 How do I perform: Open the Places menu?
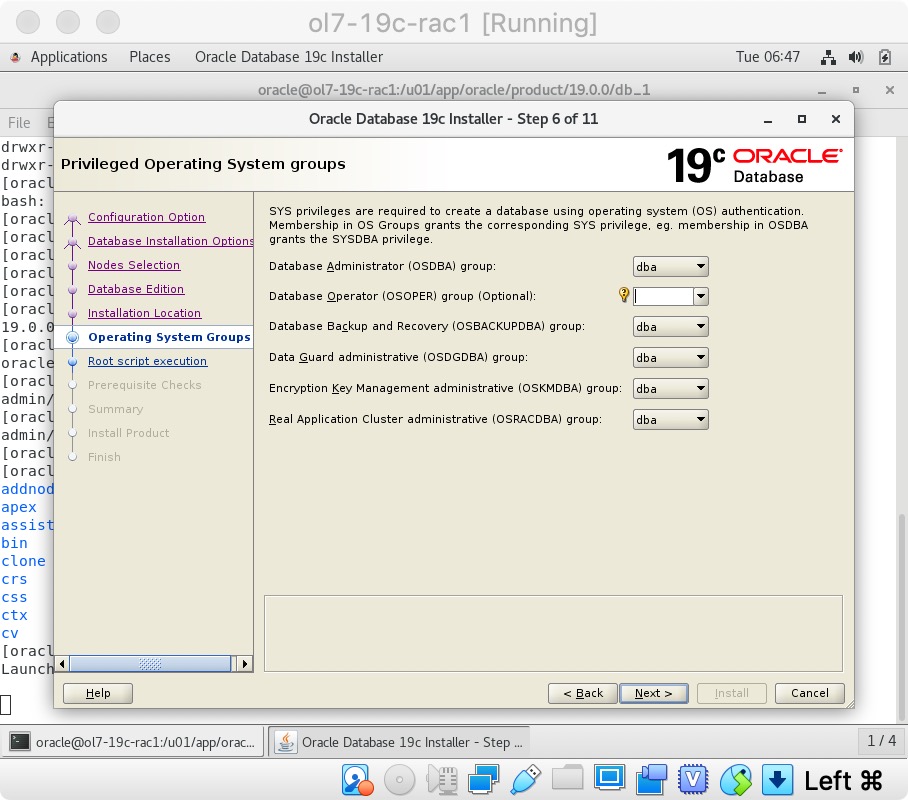149,57
